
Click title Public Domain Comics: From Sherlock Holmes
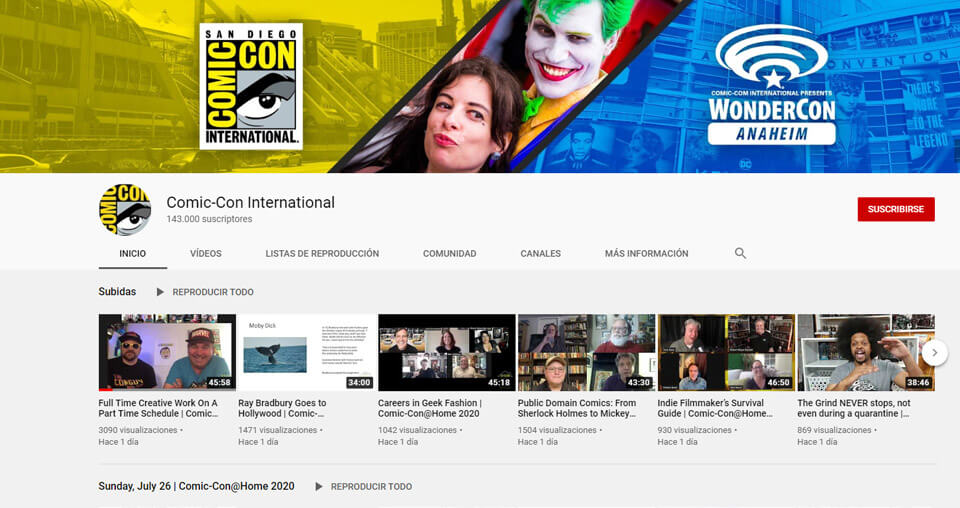(x=577, y=408)
